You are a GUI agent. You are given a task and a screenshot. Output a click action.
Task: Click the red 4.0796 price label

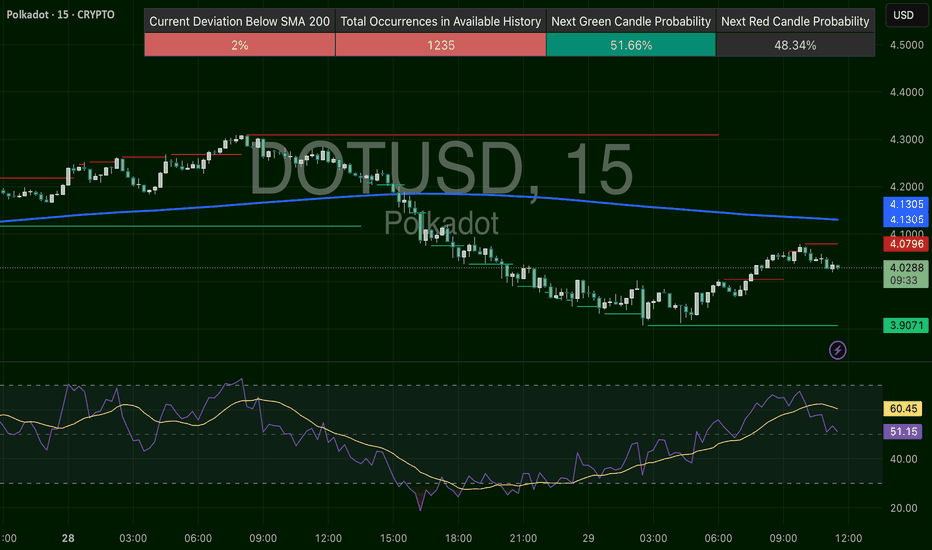tap(906, 244)
